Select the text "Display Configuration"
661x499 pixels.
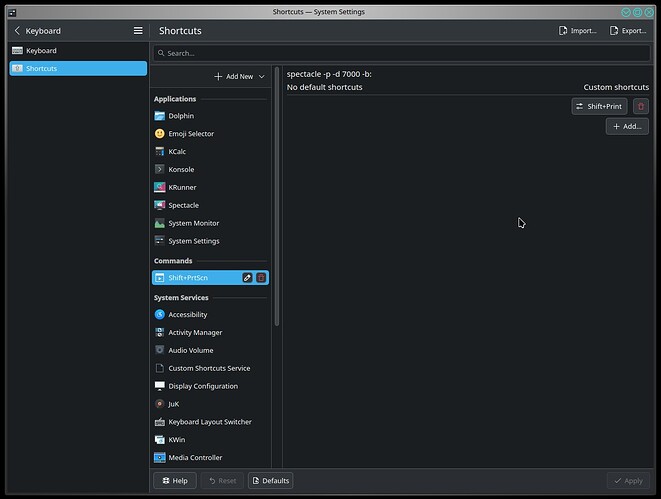point(203,386)
